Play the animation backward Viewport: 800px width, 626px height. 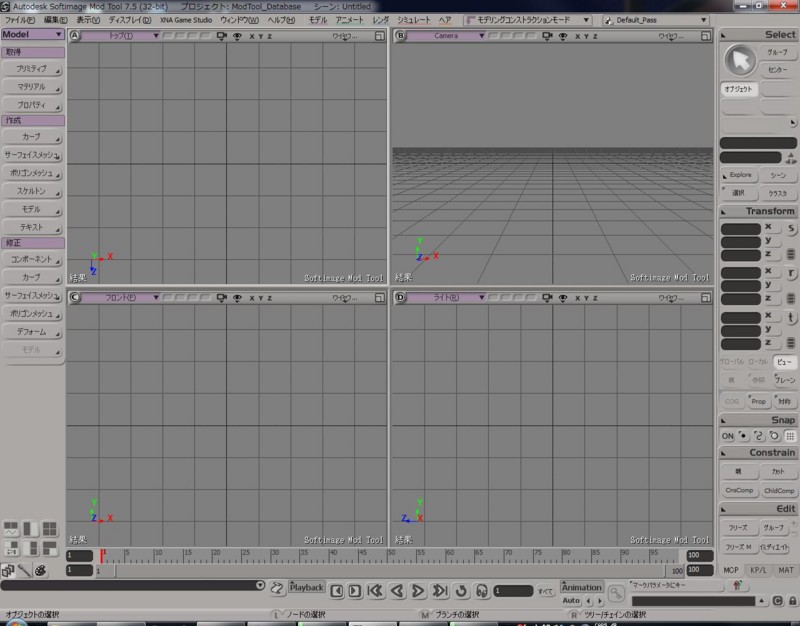pyautogui.click(x=397, y=591)
